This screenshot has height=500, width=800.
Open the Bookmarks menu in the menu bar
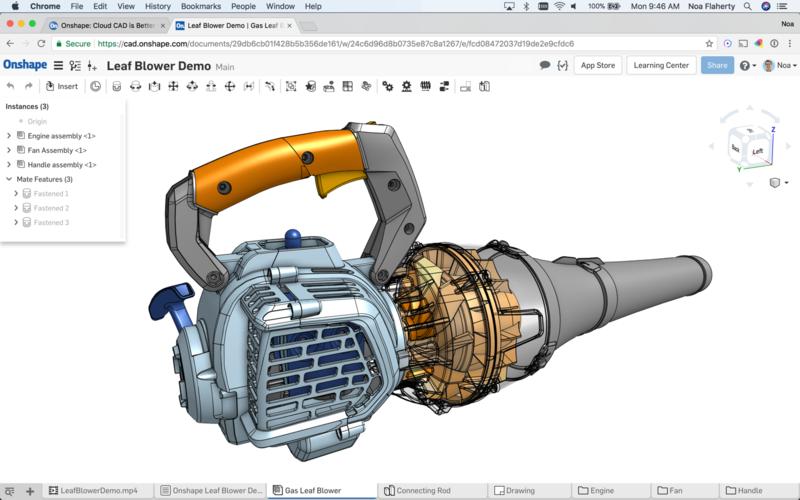[200, 6]
